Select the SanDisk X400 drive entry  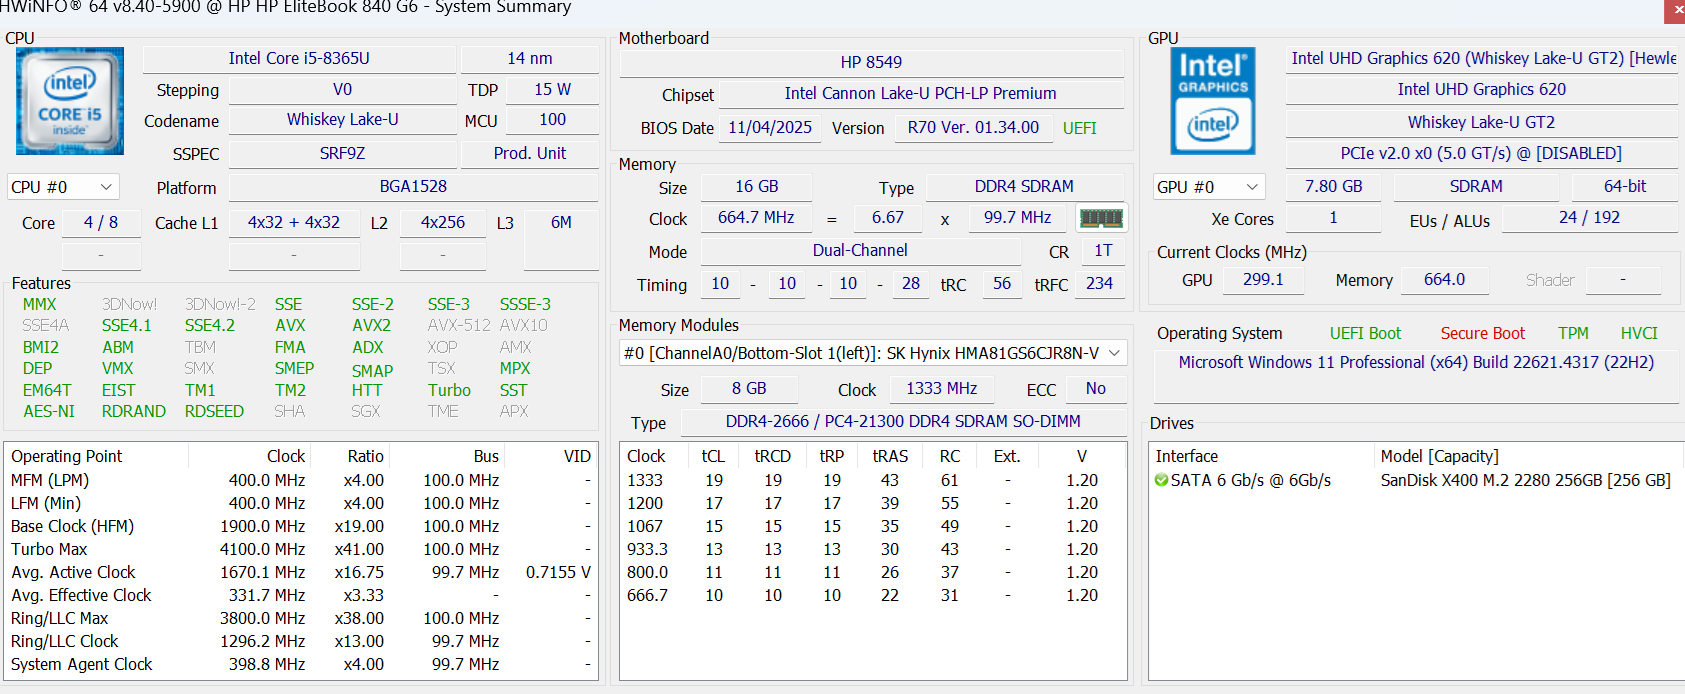(x=1524, y=480)
